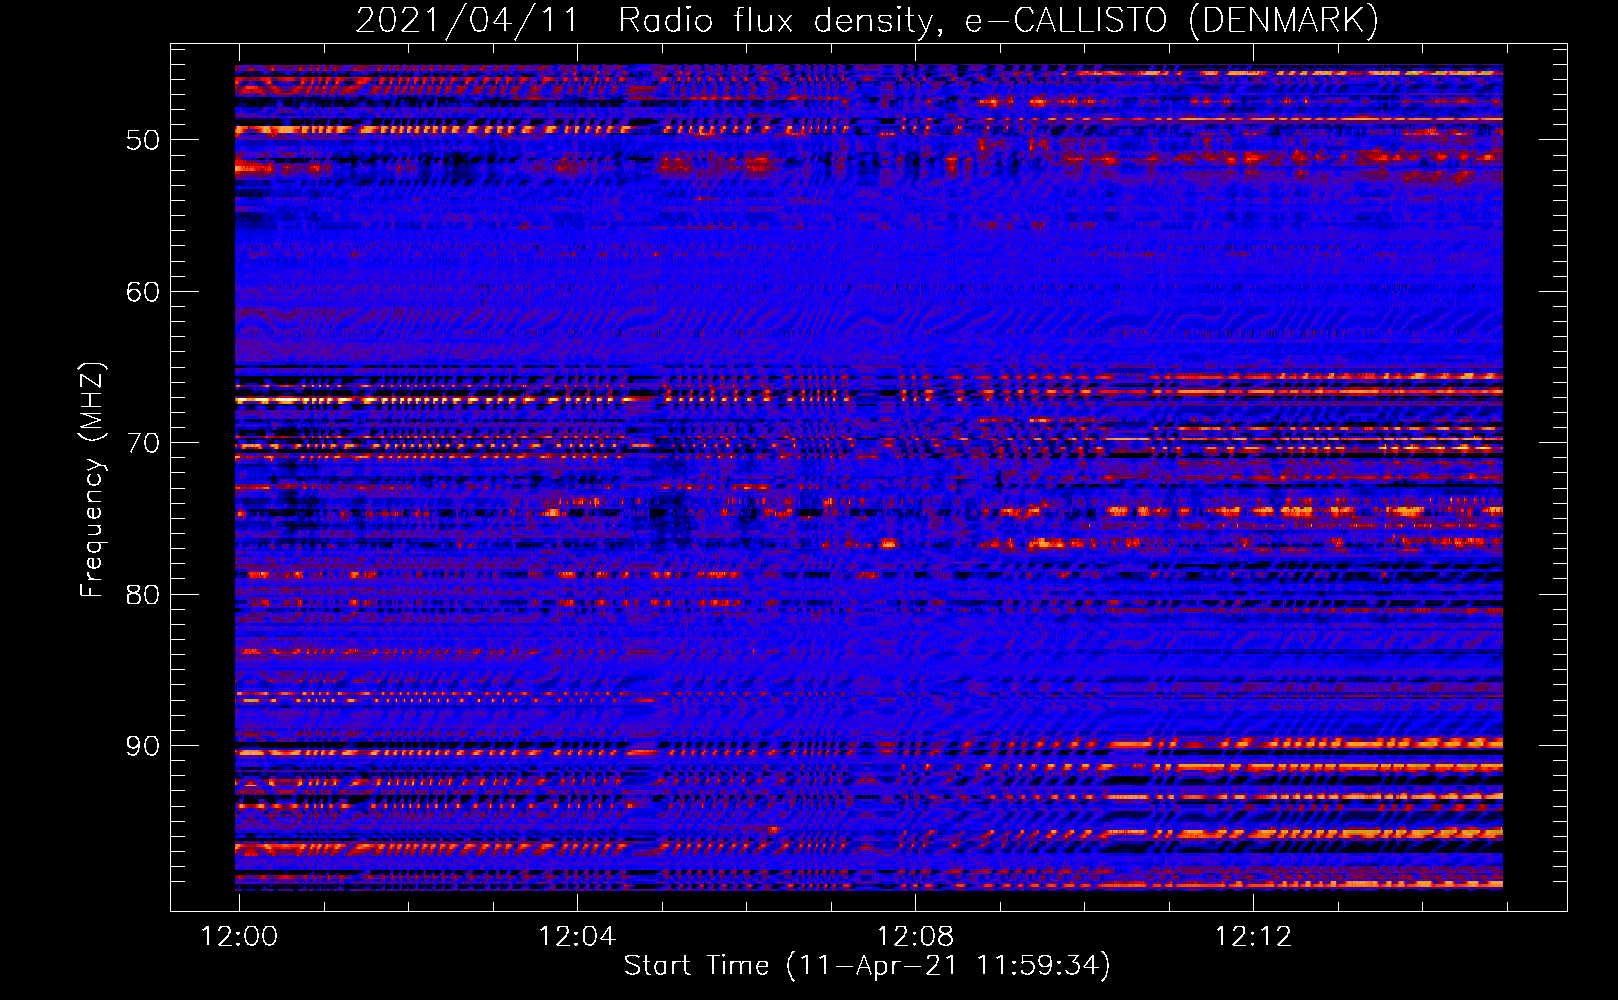Click the 50 frequency tick label

coord(143,140)
